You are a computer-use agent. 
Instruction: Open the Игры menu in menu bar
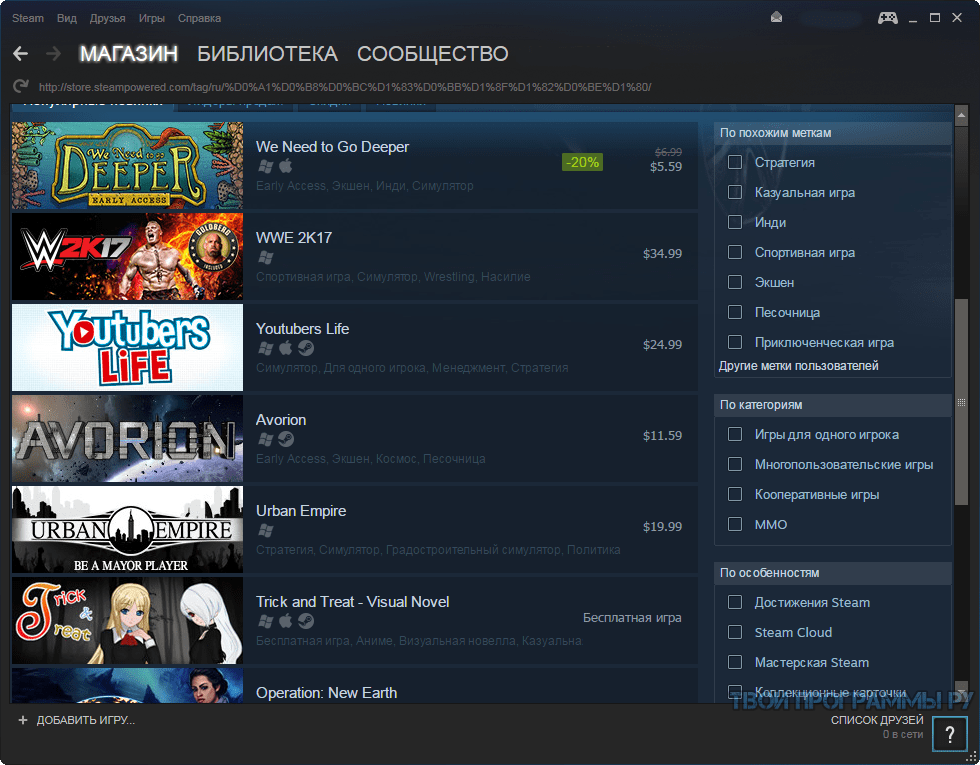point(152,18)
